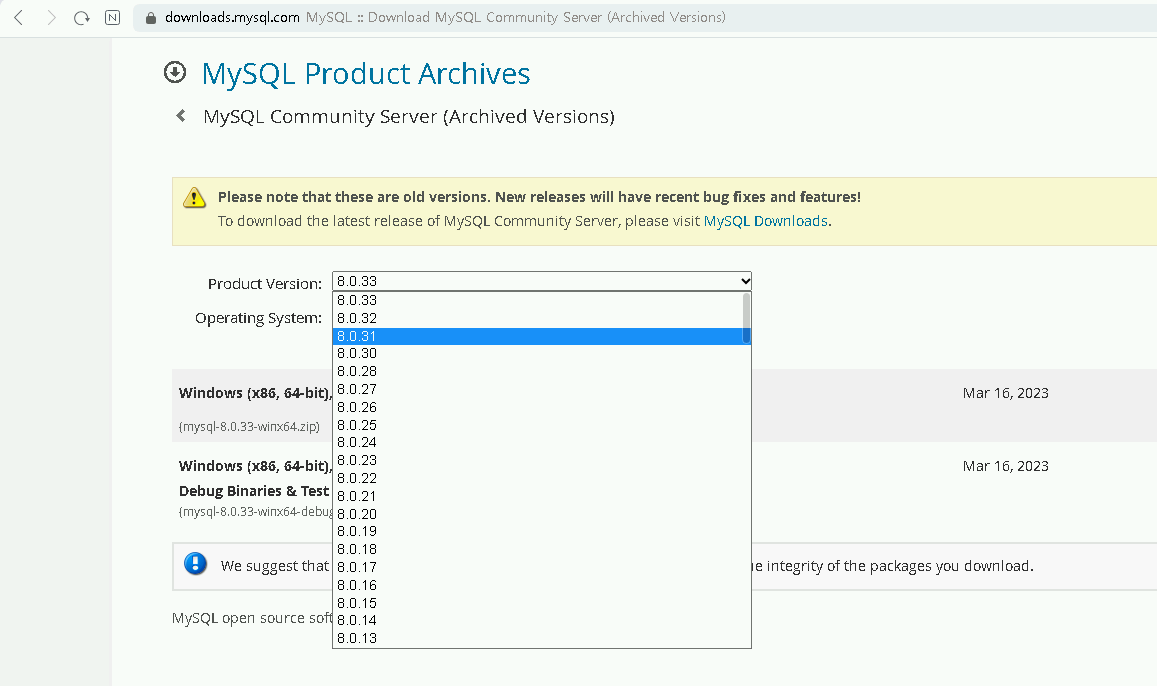Click the MySQL Community Server (Archived Versions) heading

(x=409, y=117)
